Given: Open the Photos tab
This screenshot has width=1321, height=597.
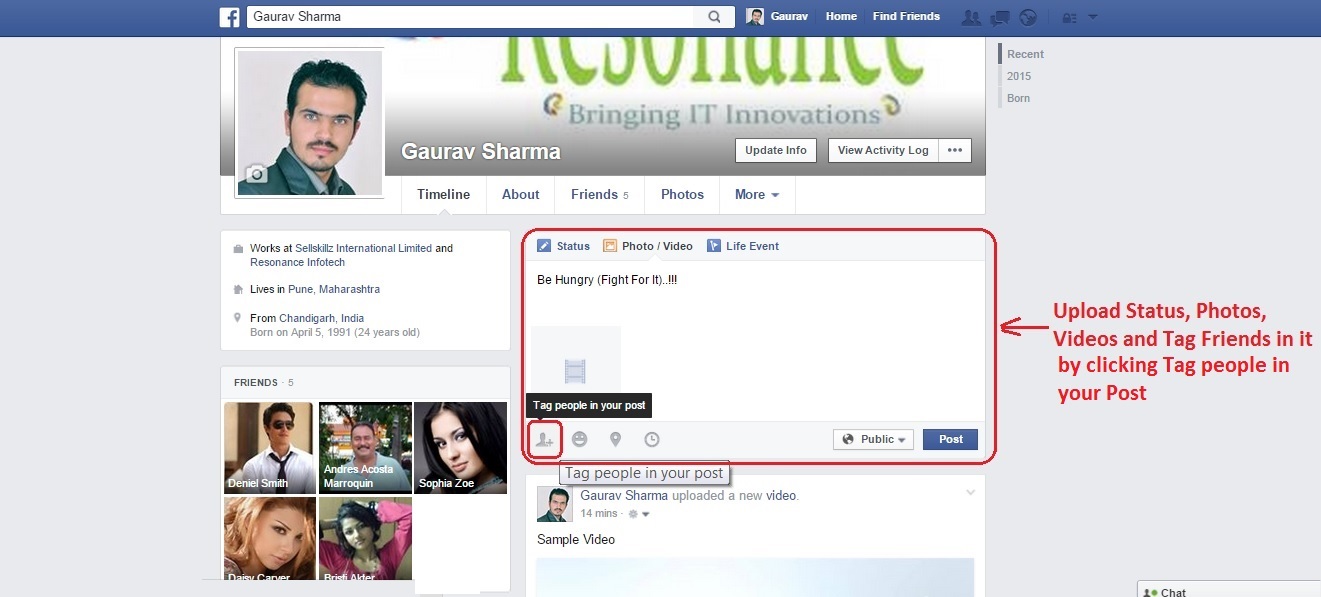Looking at the screenshot, I should (682, 195).
